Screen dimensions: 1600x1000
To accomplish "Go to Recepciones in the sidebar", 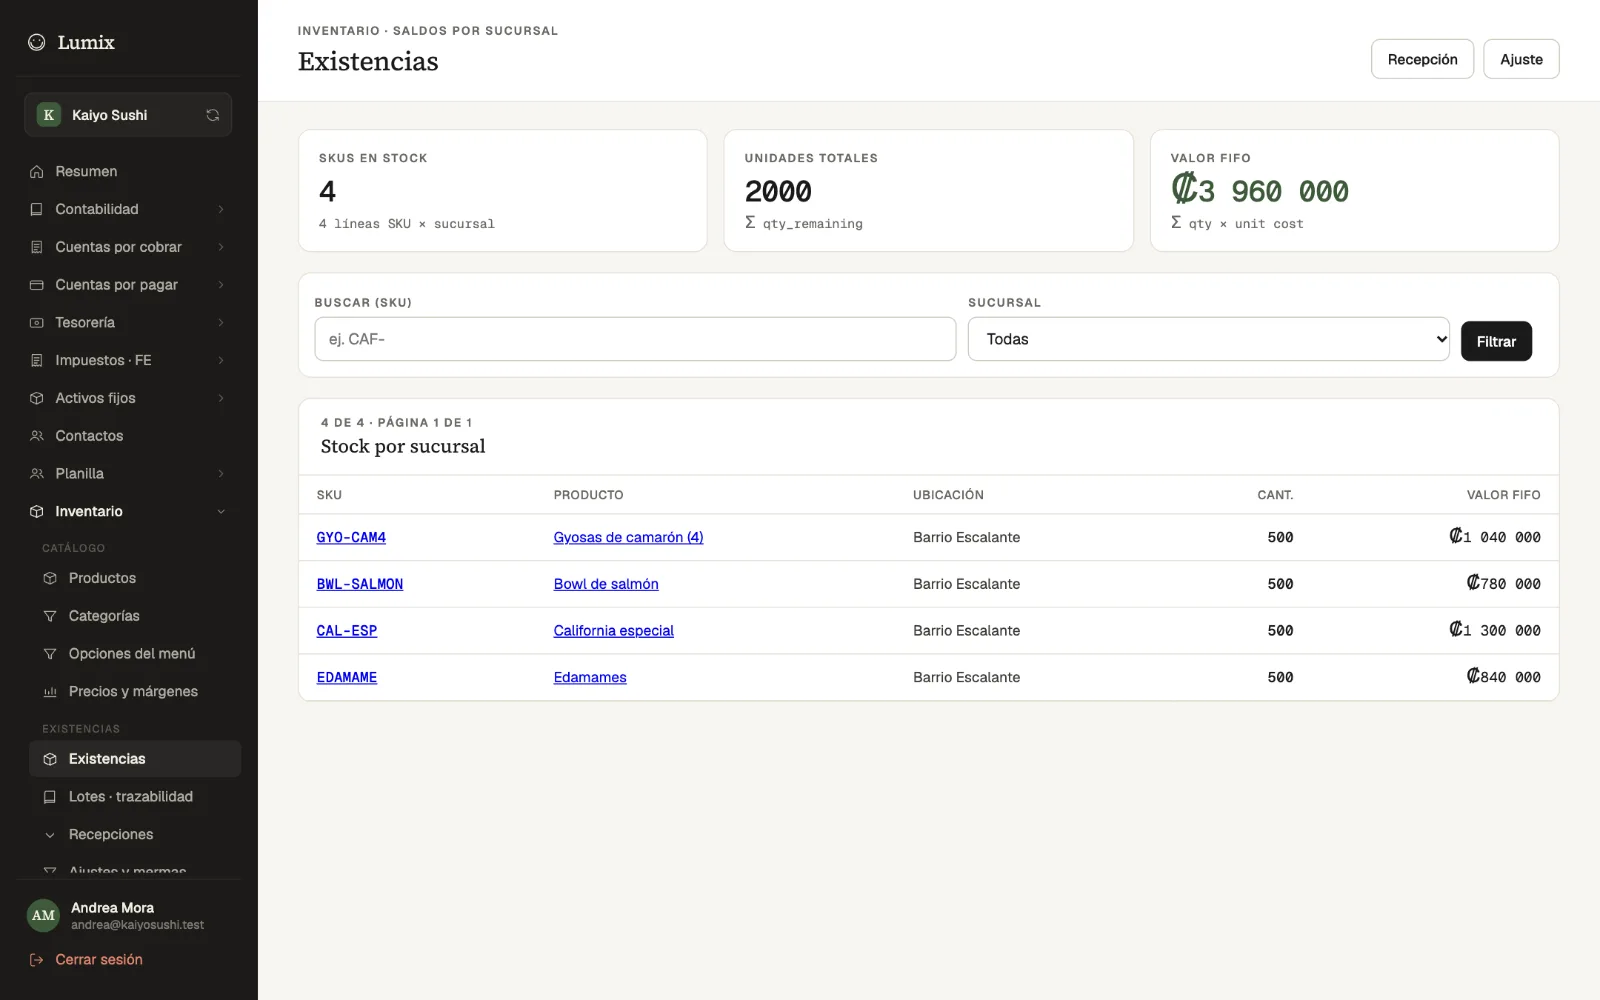I will click(x=135, y=835).
